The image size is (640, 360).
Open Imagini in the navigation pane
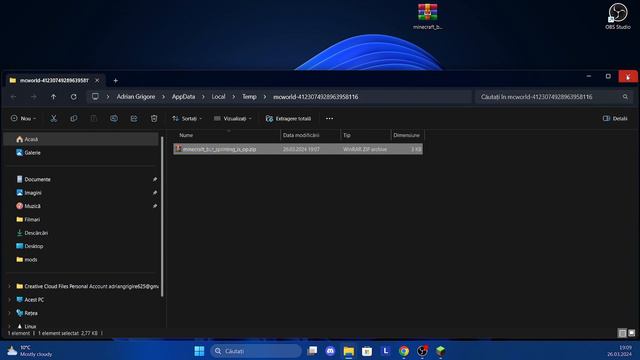coord(81,193)
